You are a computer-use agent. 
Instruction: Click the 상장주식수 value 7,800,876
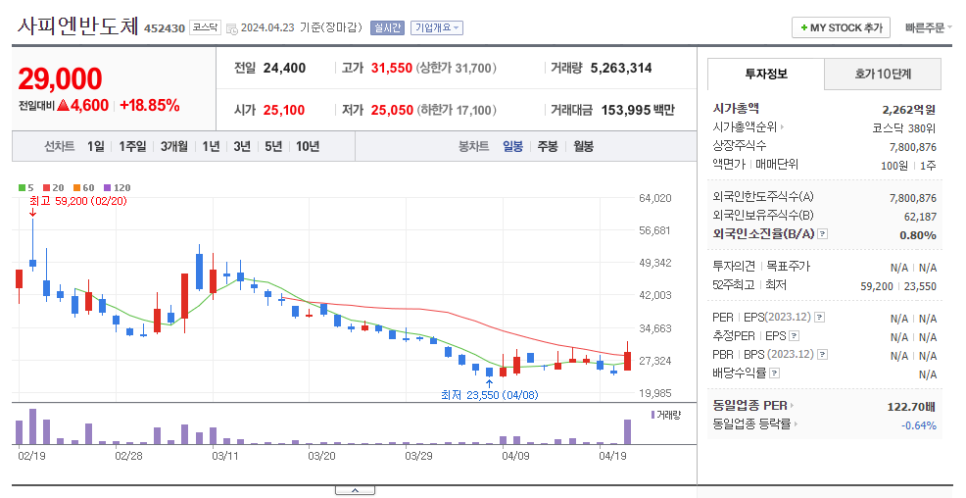912,147
